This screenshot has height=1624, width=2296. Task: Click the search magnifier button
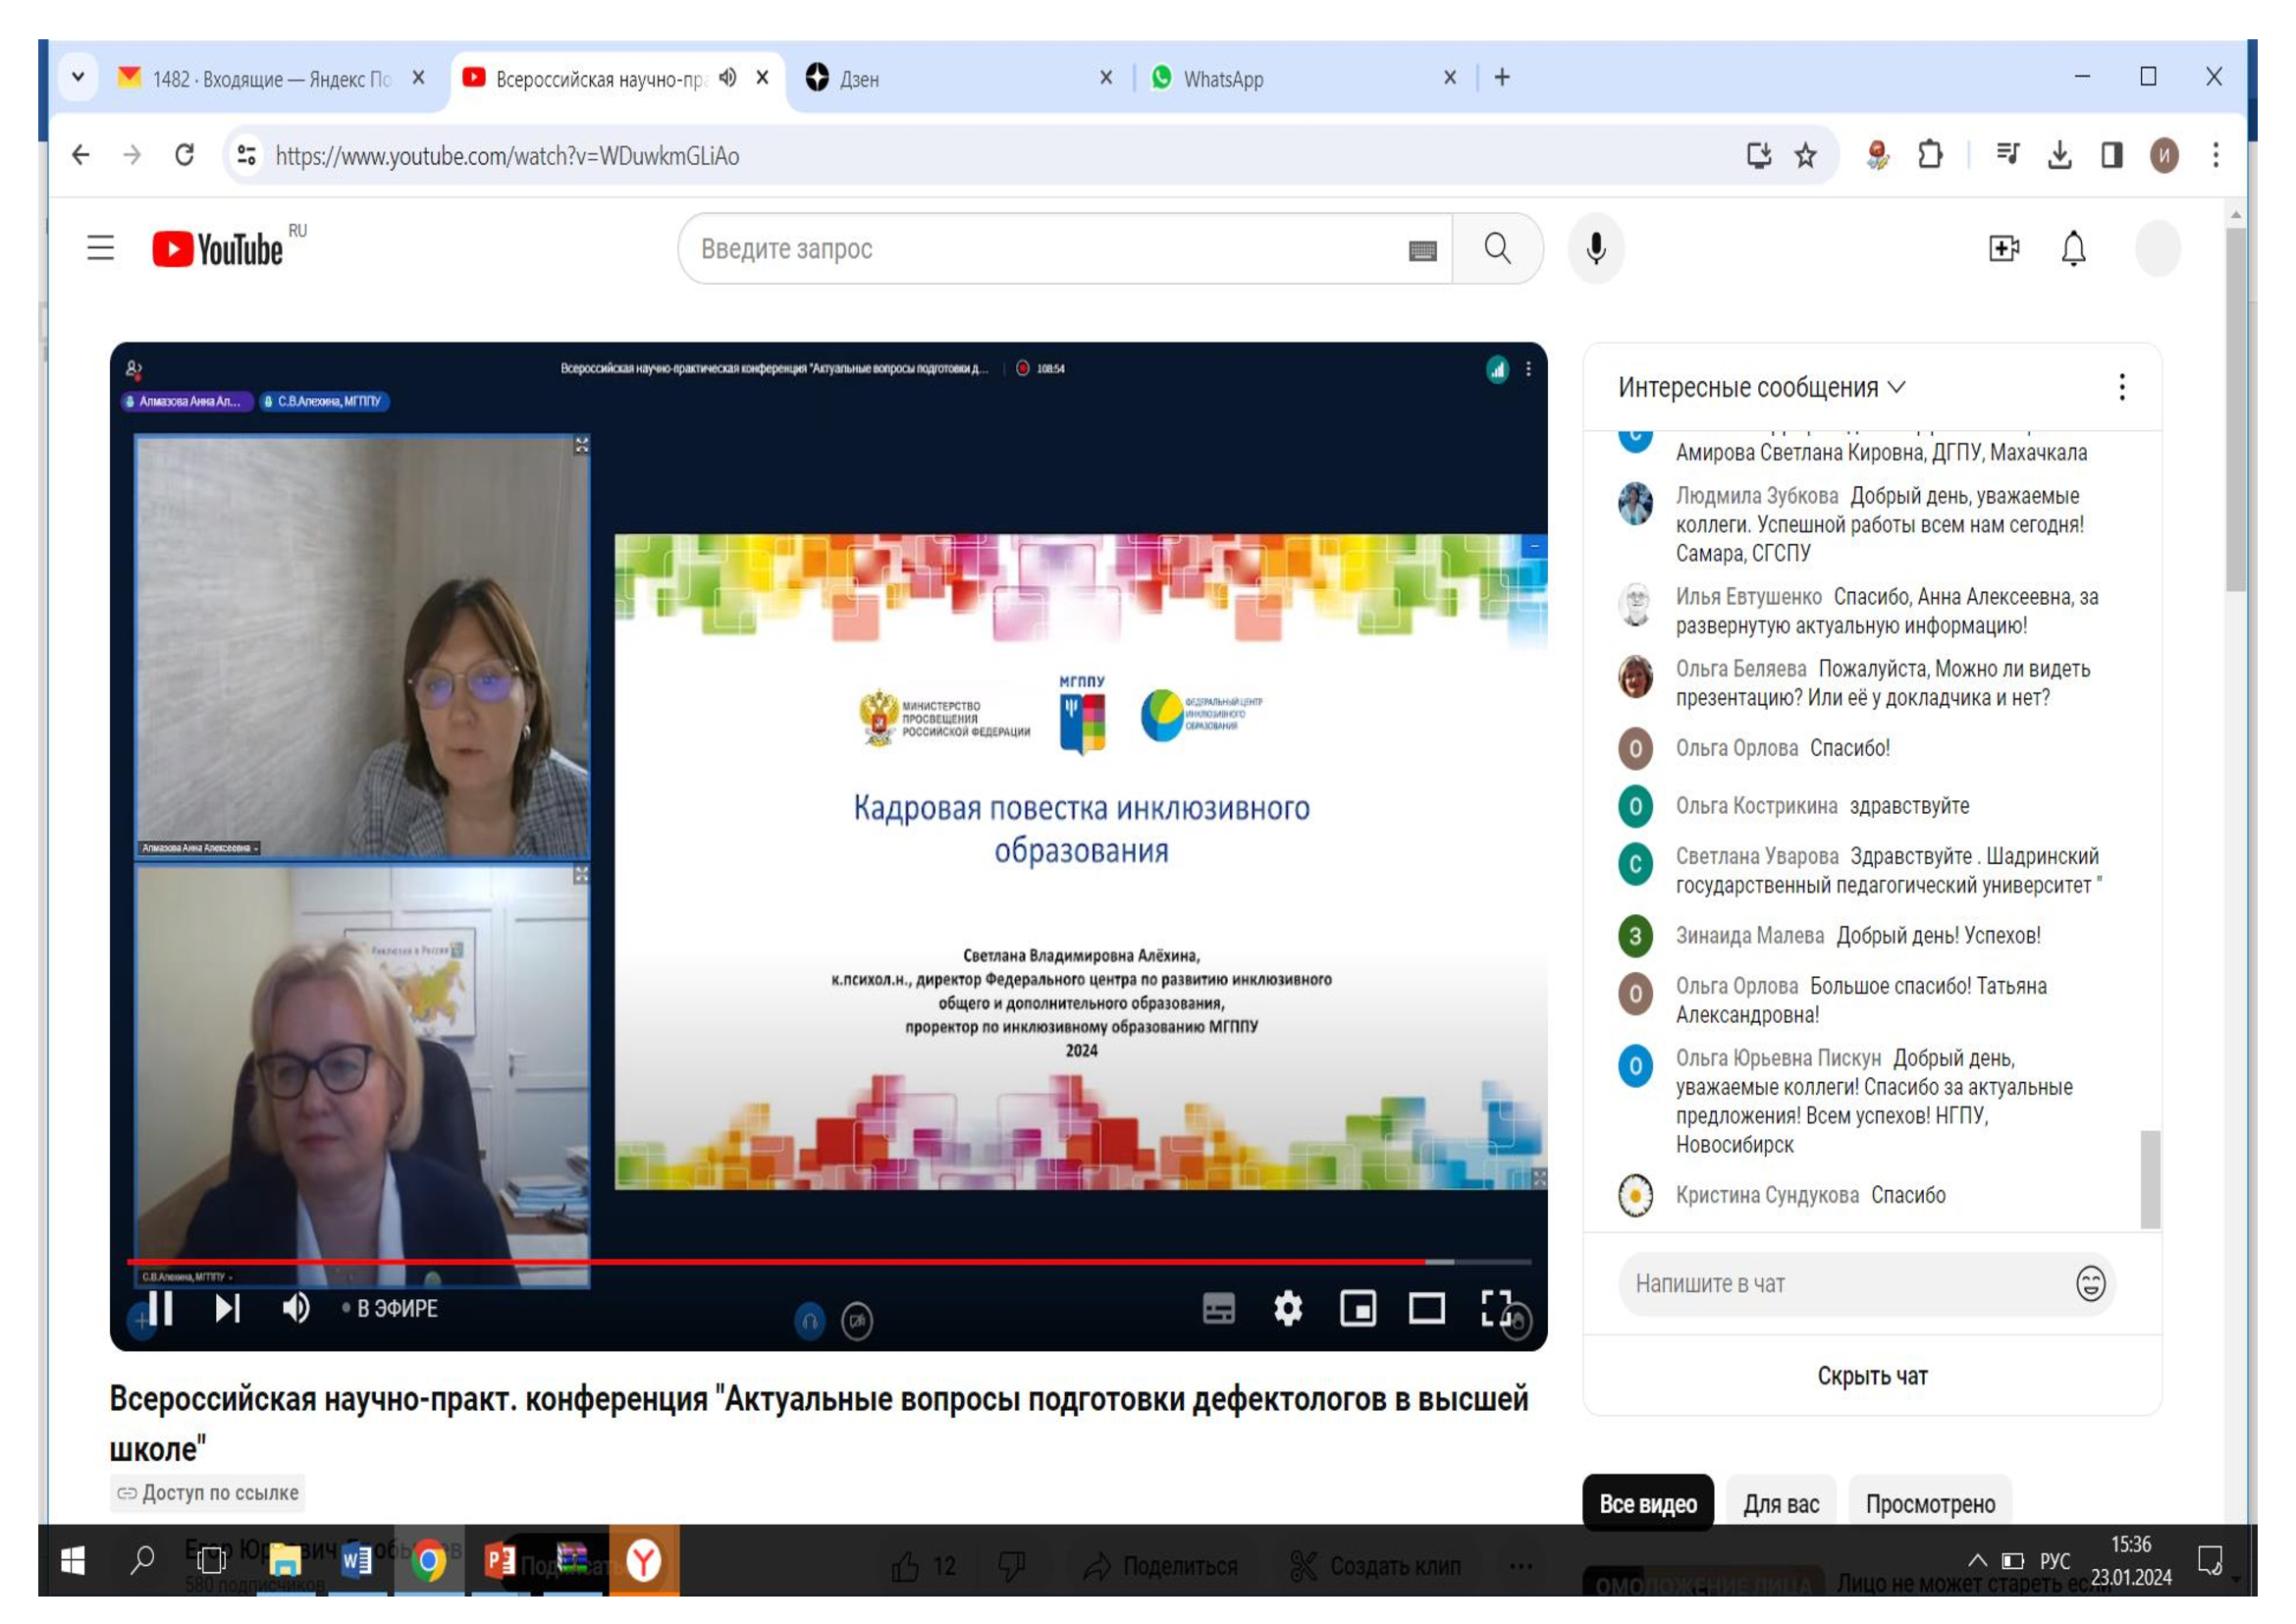click(1497, 248)
